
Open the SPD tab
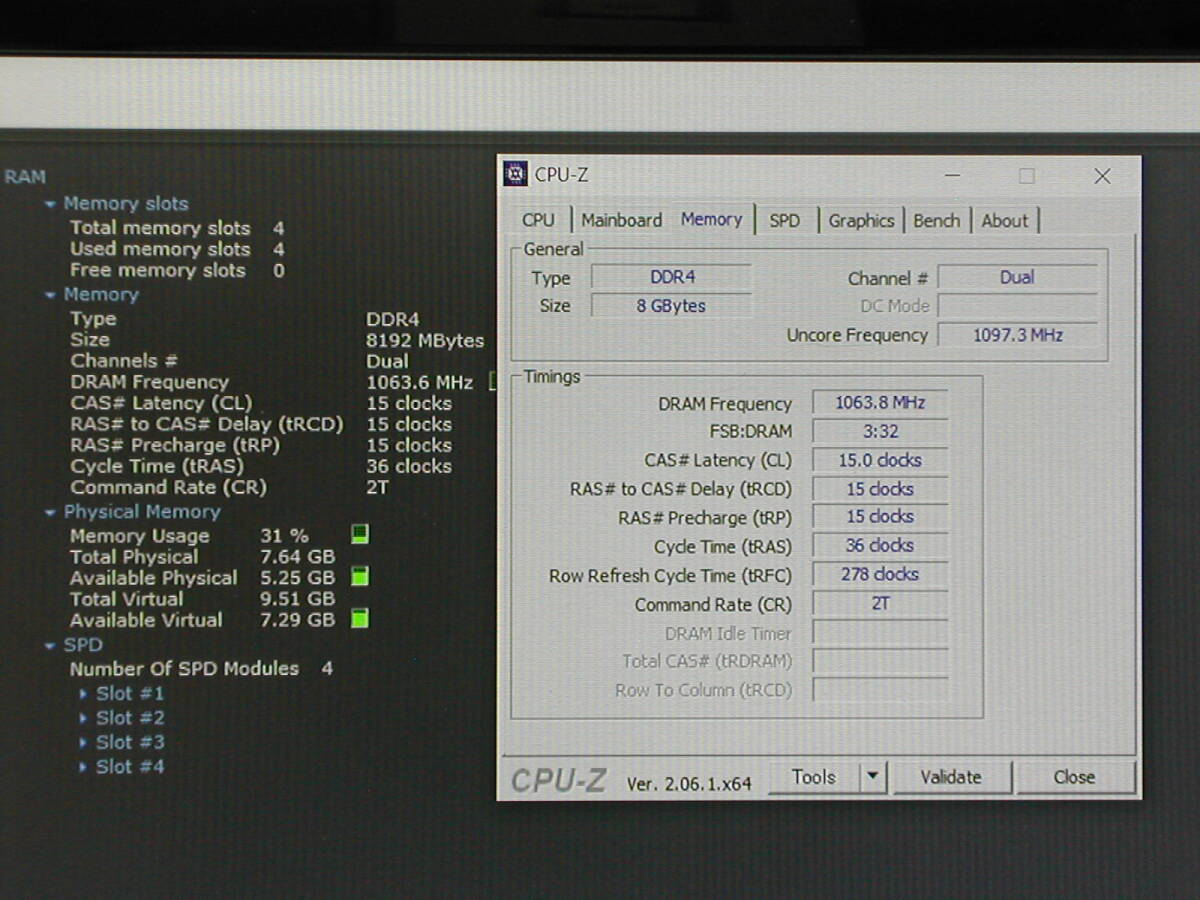pos(784,220)
